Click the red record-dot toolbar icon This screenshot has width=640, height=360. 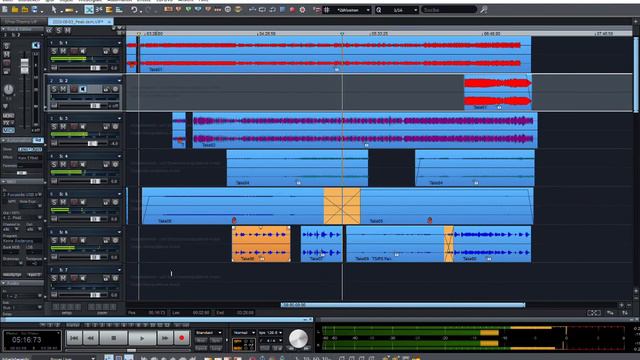point(292,9)
